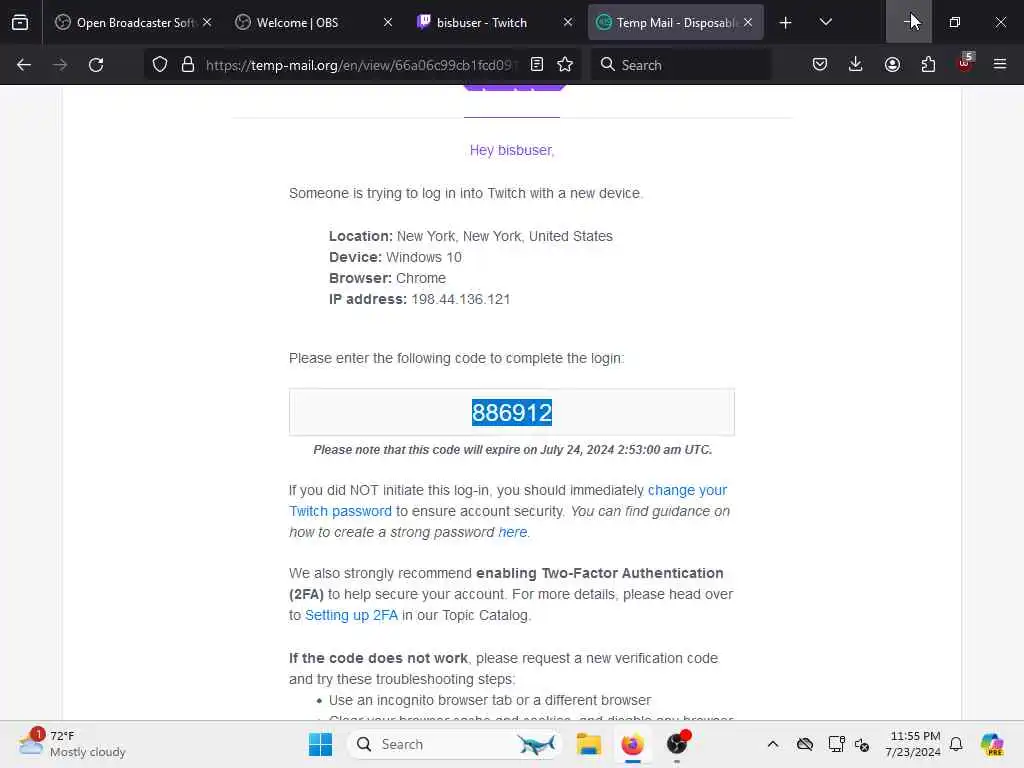Click the IP address 198.44.136.121 value
Viewport: 1024px width, 768px height.
[460, 299]
